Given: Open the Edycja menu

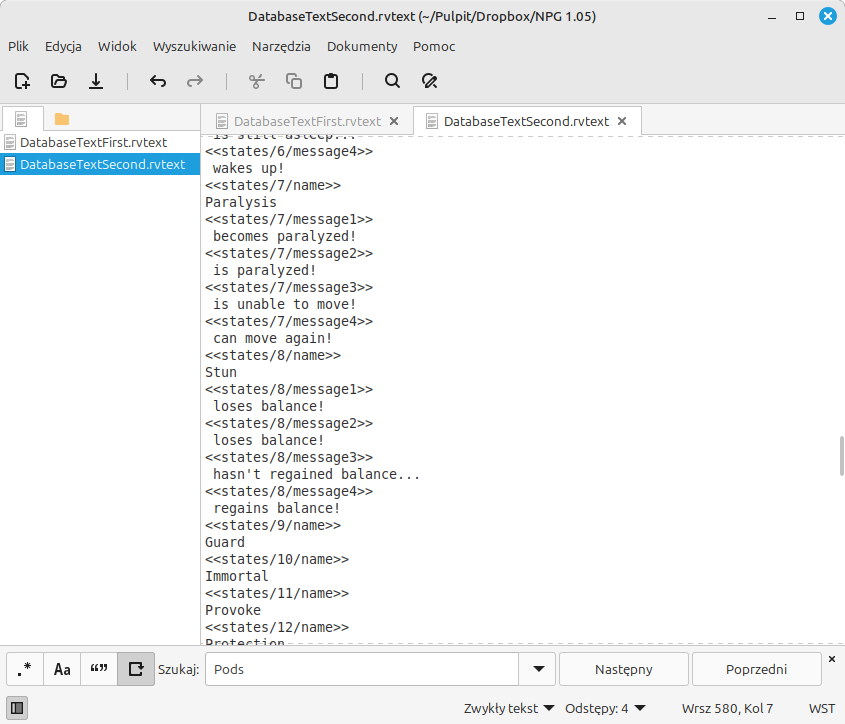Looking at the screenshot, I should point(63,46).
